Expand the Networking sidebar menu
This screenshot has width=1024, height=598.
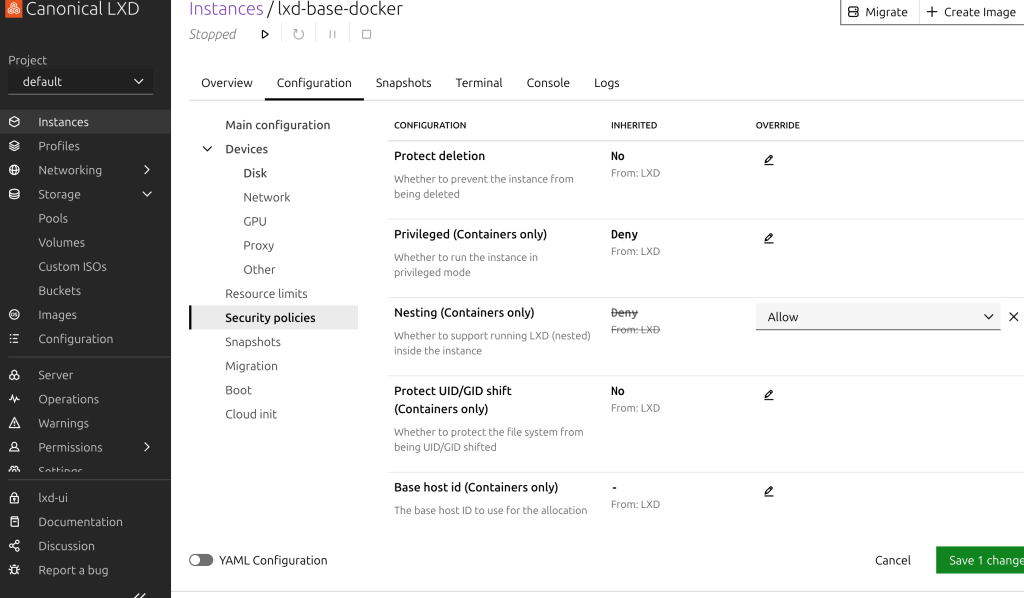pyautogui.click(x=147, y=170)
